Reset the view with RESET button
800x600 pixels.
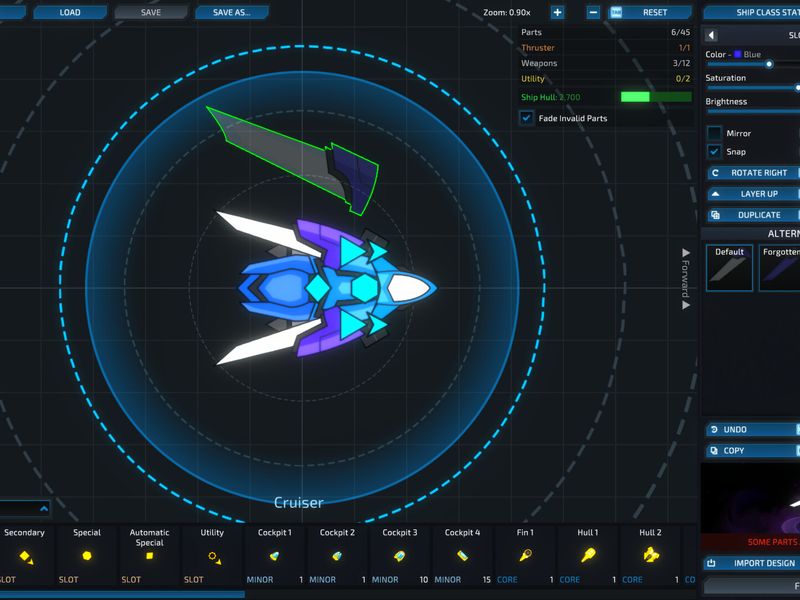pyautogui.click(x=655, y=12)
